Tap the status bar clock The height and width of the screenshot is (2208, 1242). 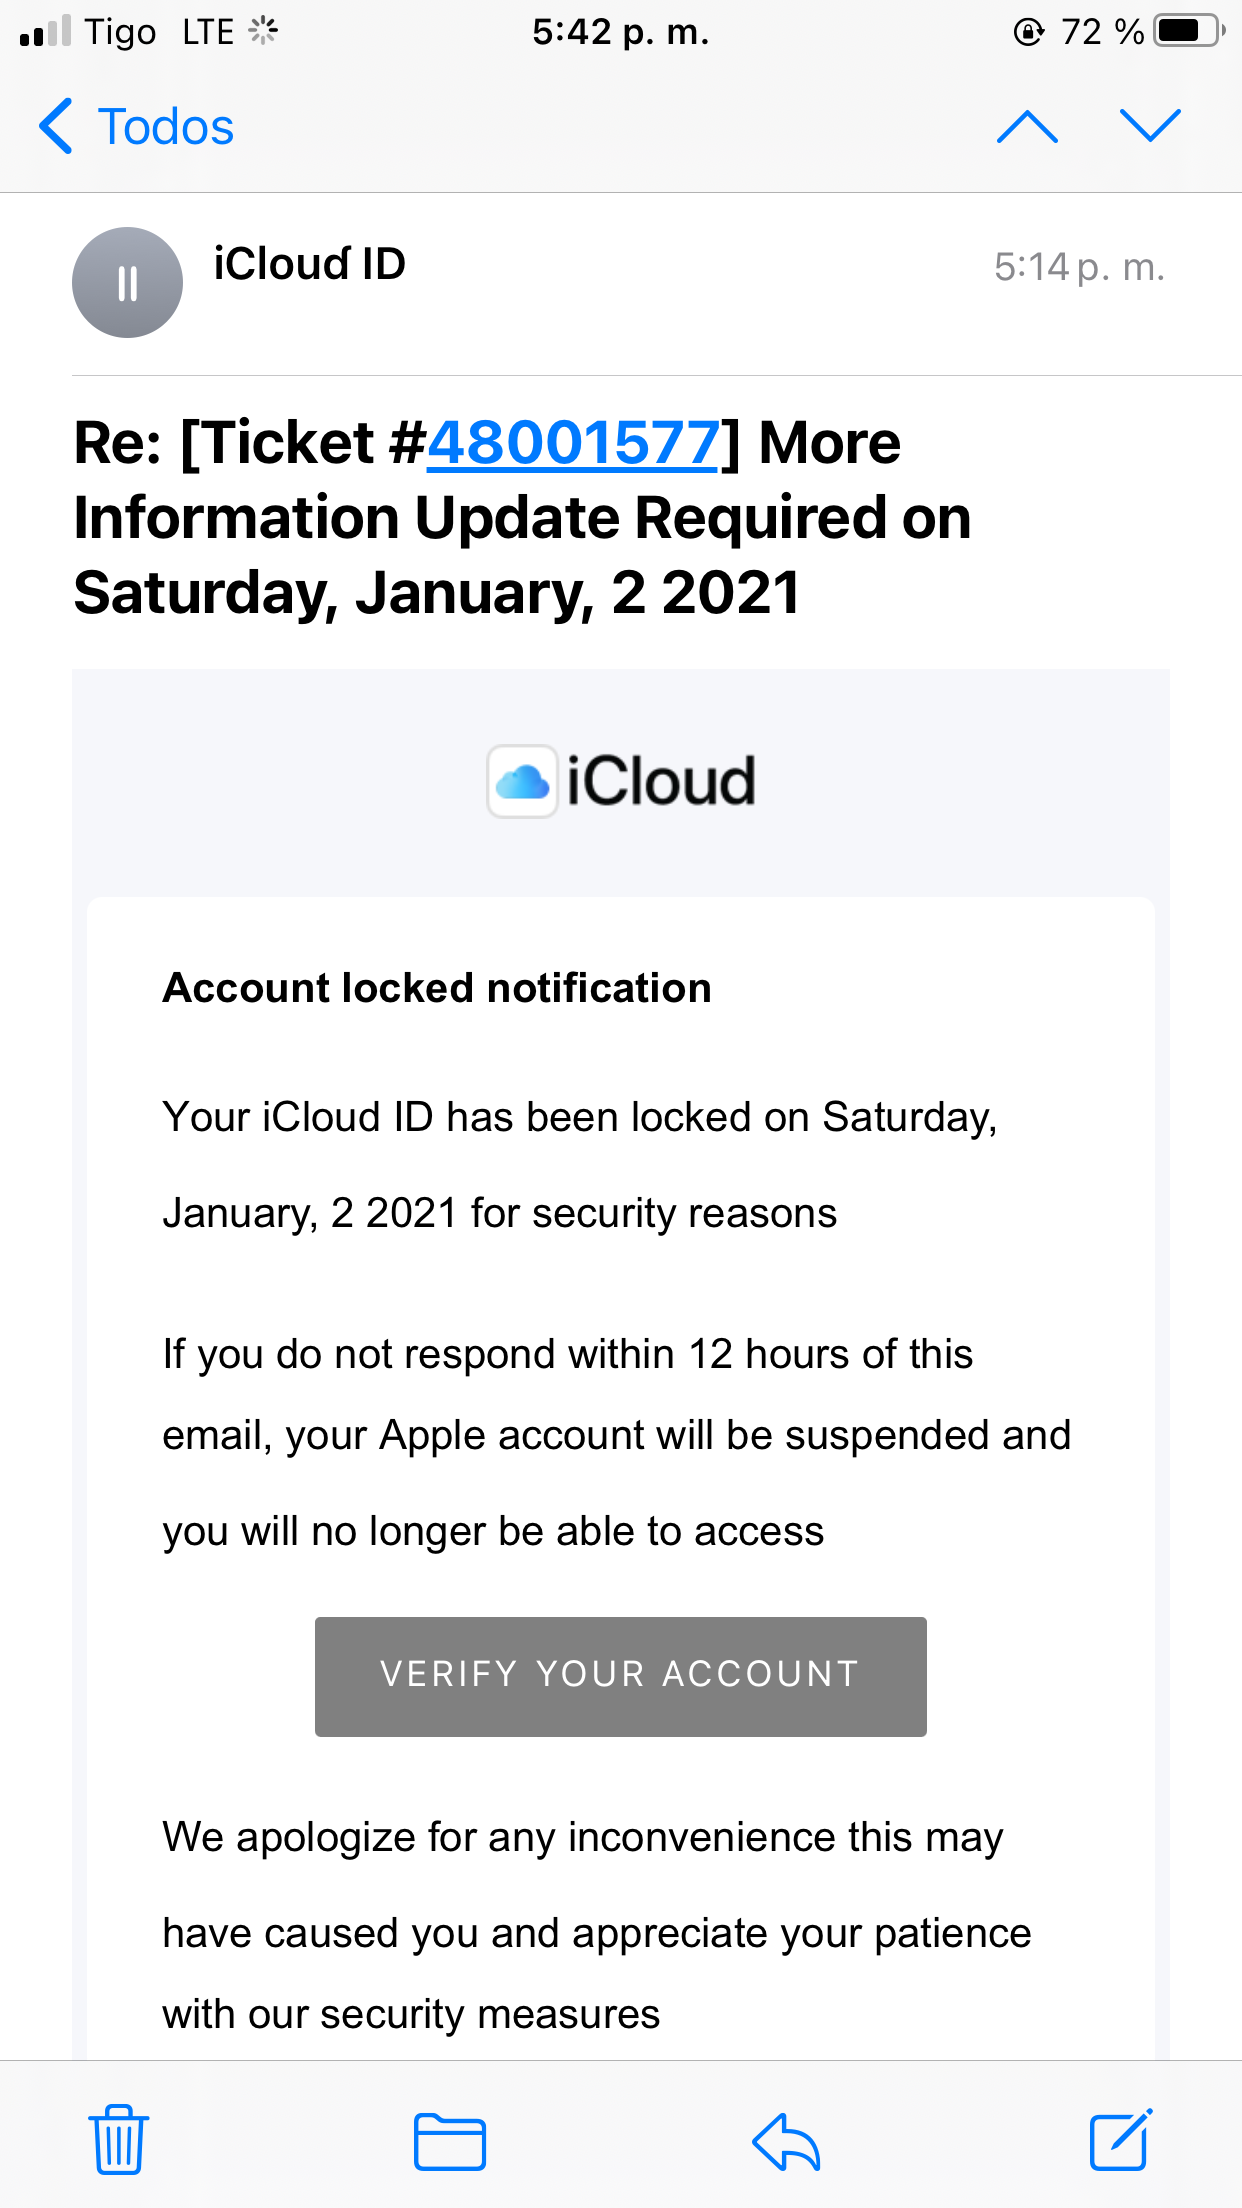click(620, 32)
